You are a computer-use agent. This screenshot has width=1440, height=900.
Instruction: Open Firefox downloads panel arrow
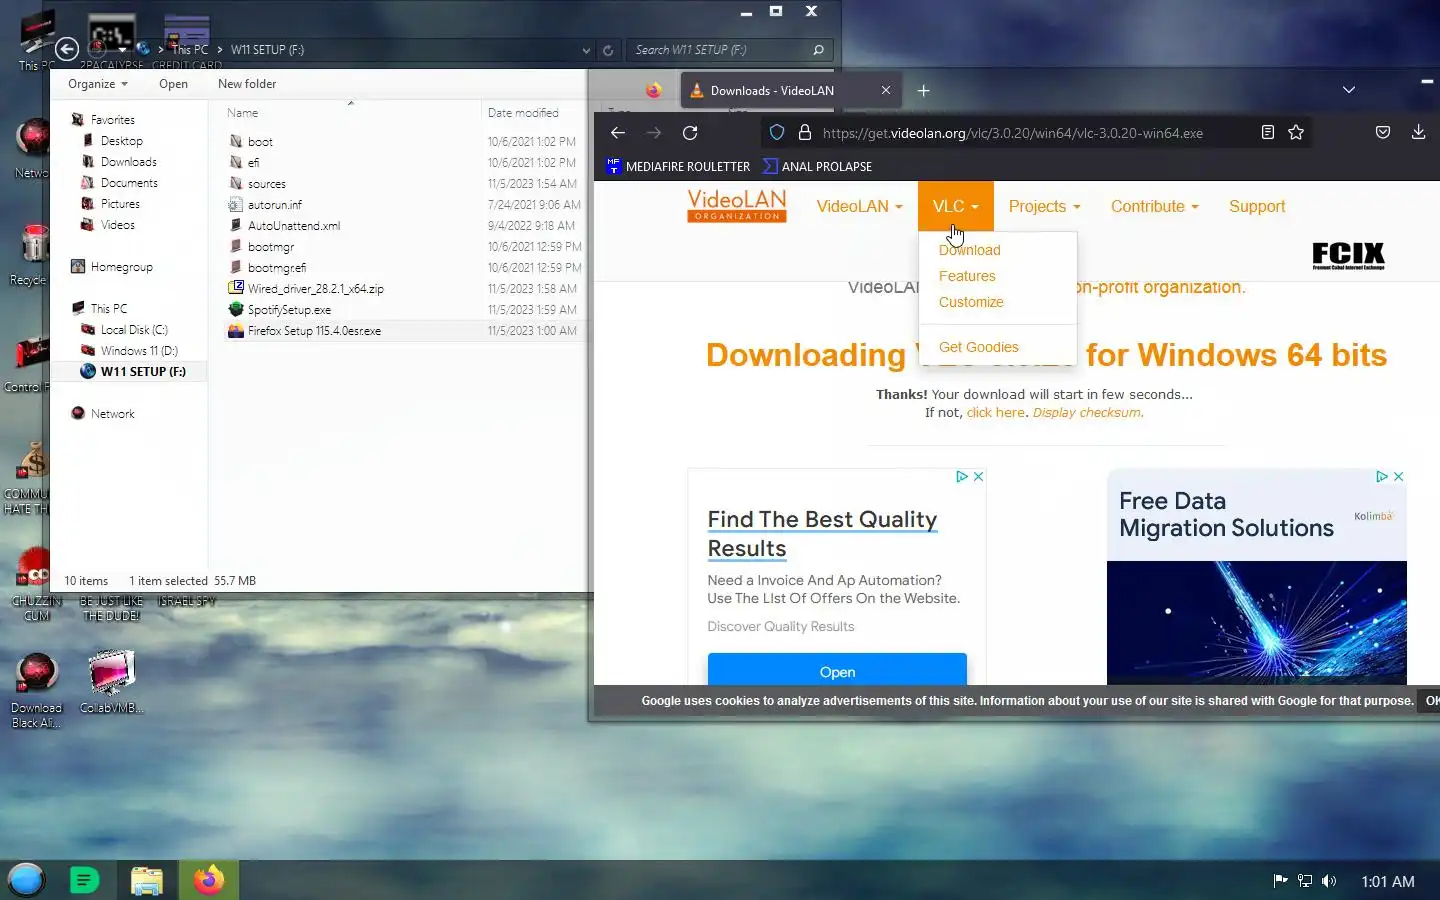pos(1418,132)
